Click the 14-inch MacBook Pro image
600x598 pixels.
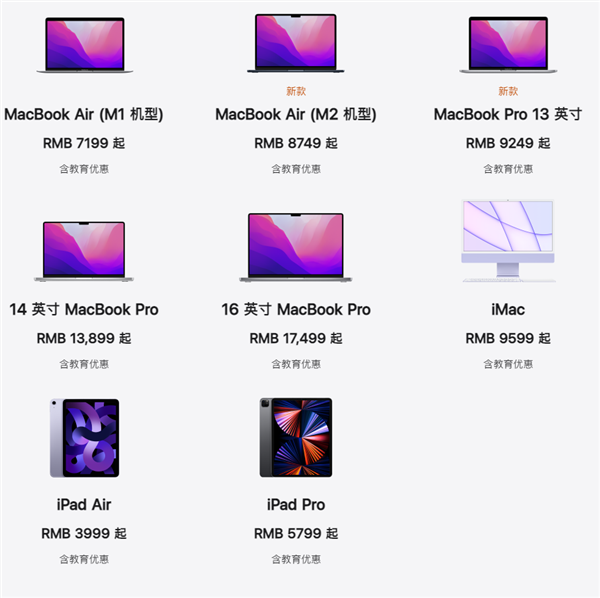point(84,251)
